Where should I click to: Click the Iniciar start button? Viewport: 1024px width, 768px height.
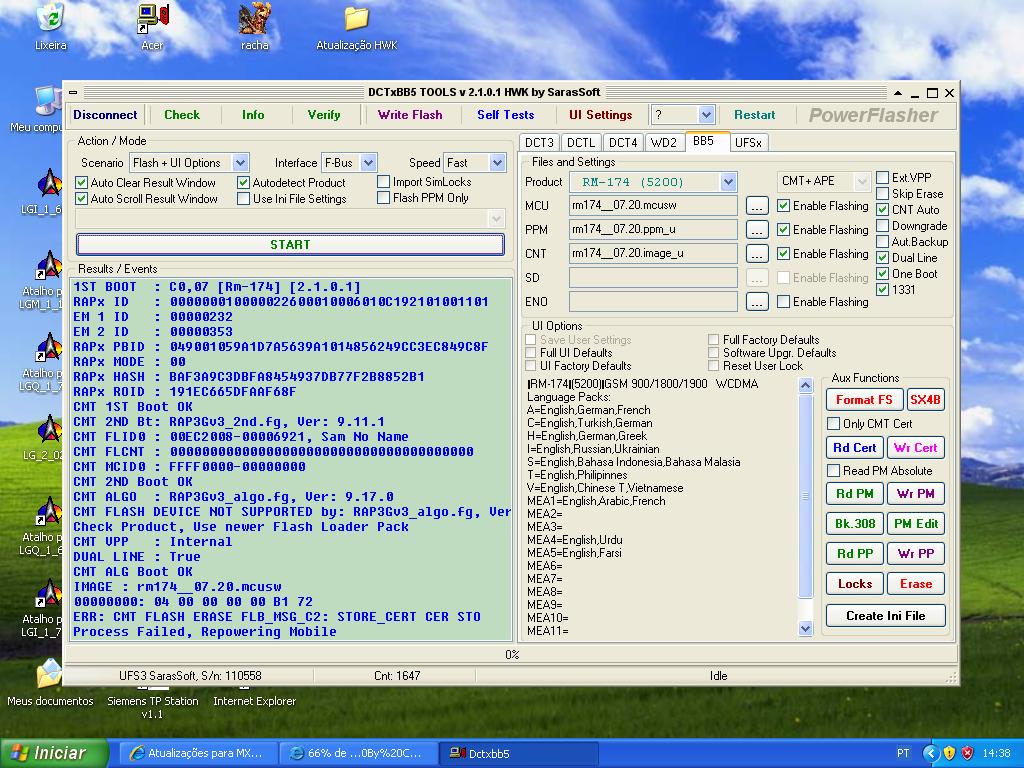pos(55,754)
